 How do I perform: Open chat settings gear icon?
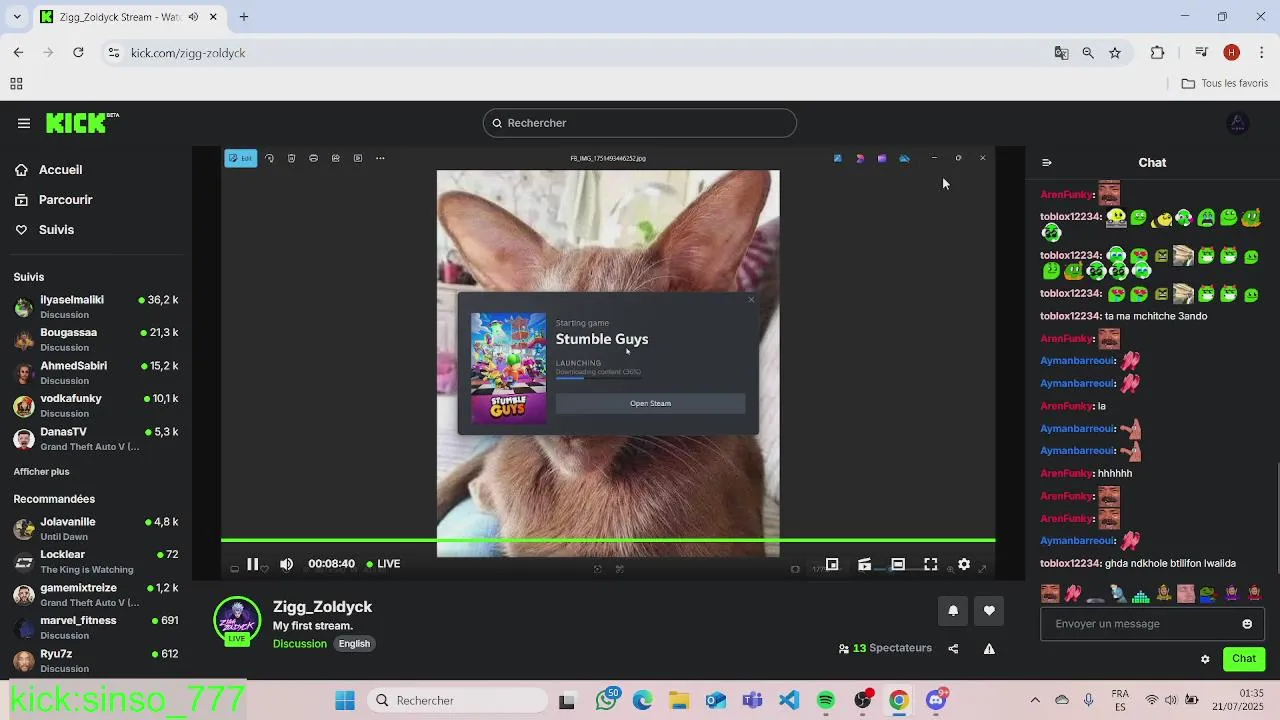1205,659
